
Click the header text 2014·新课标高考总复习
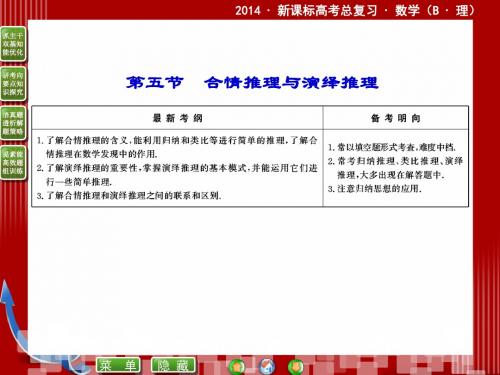click(306, 11)
